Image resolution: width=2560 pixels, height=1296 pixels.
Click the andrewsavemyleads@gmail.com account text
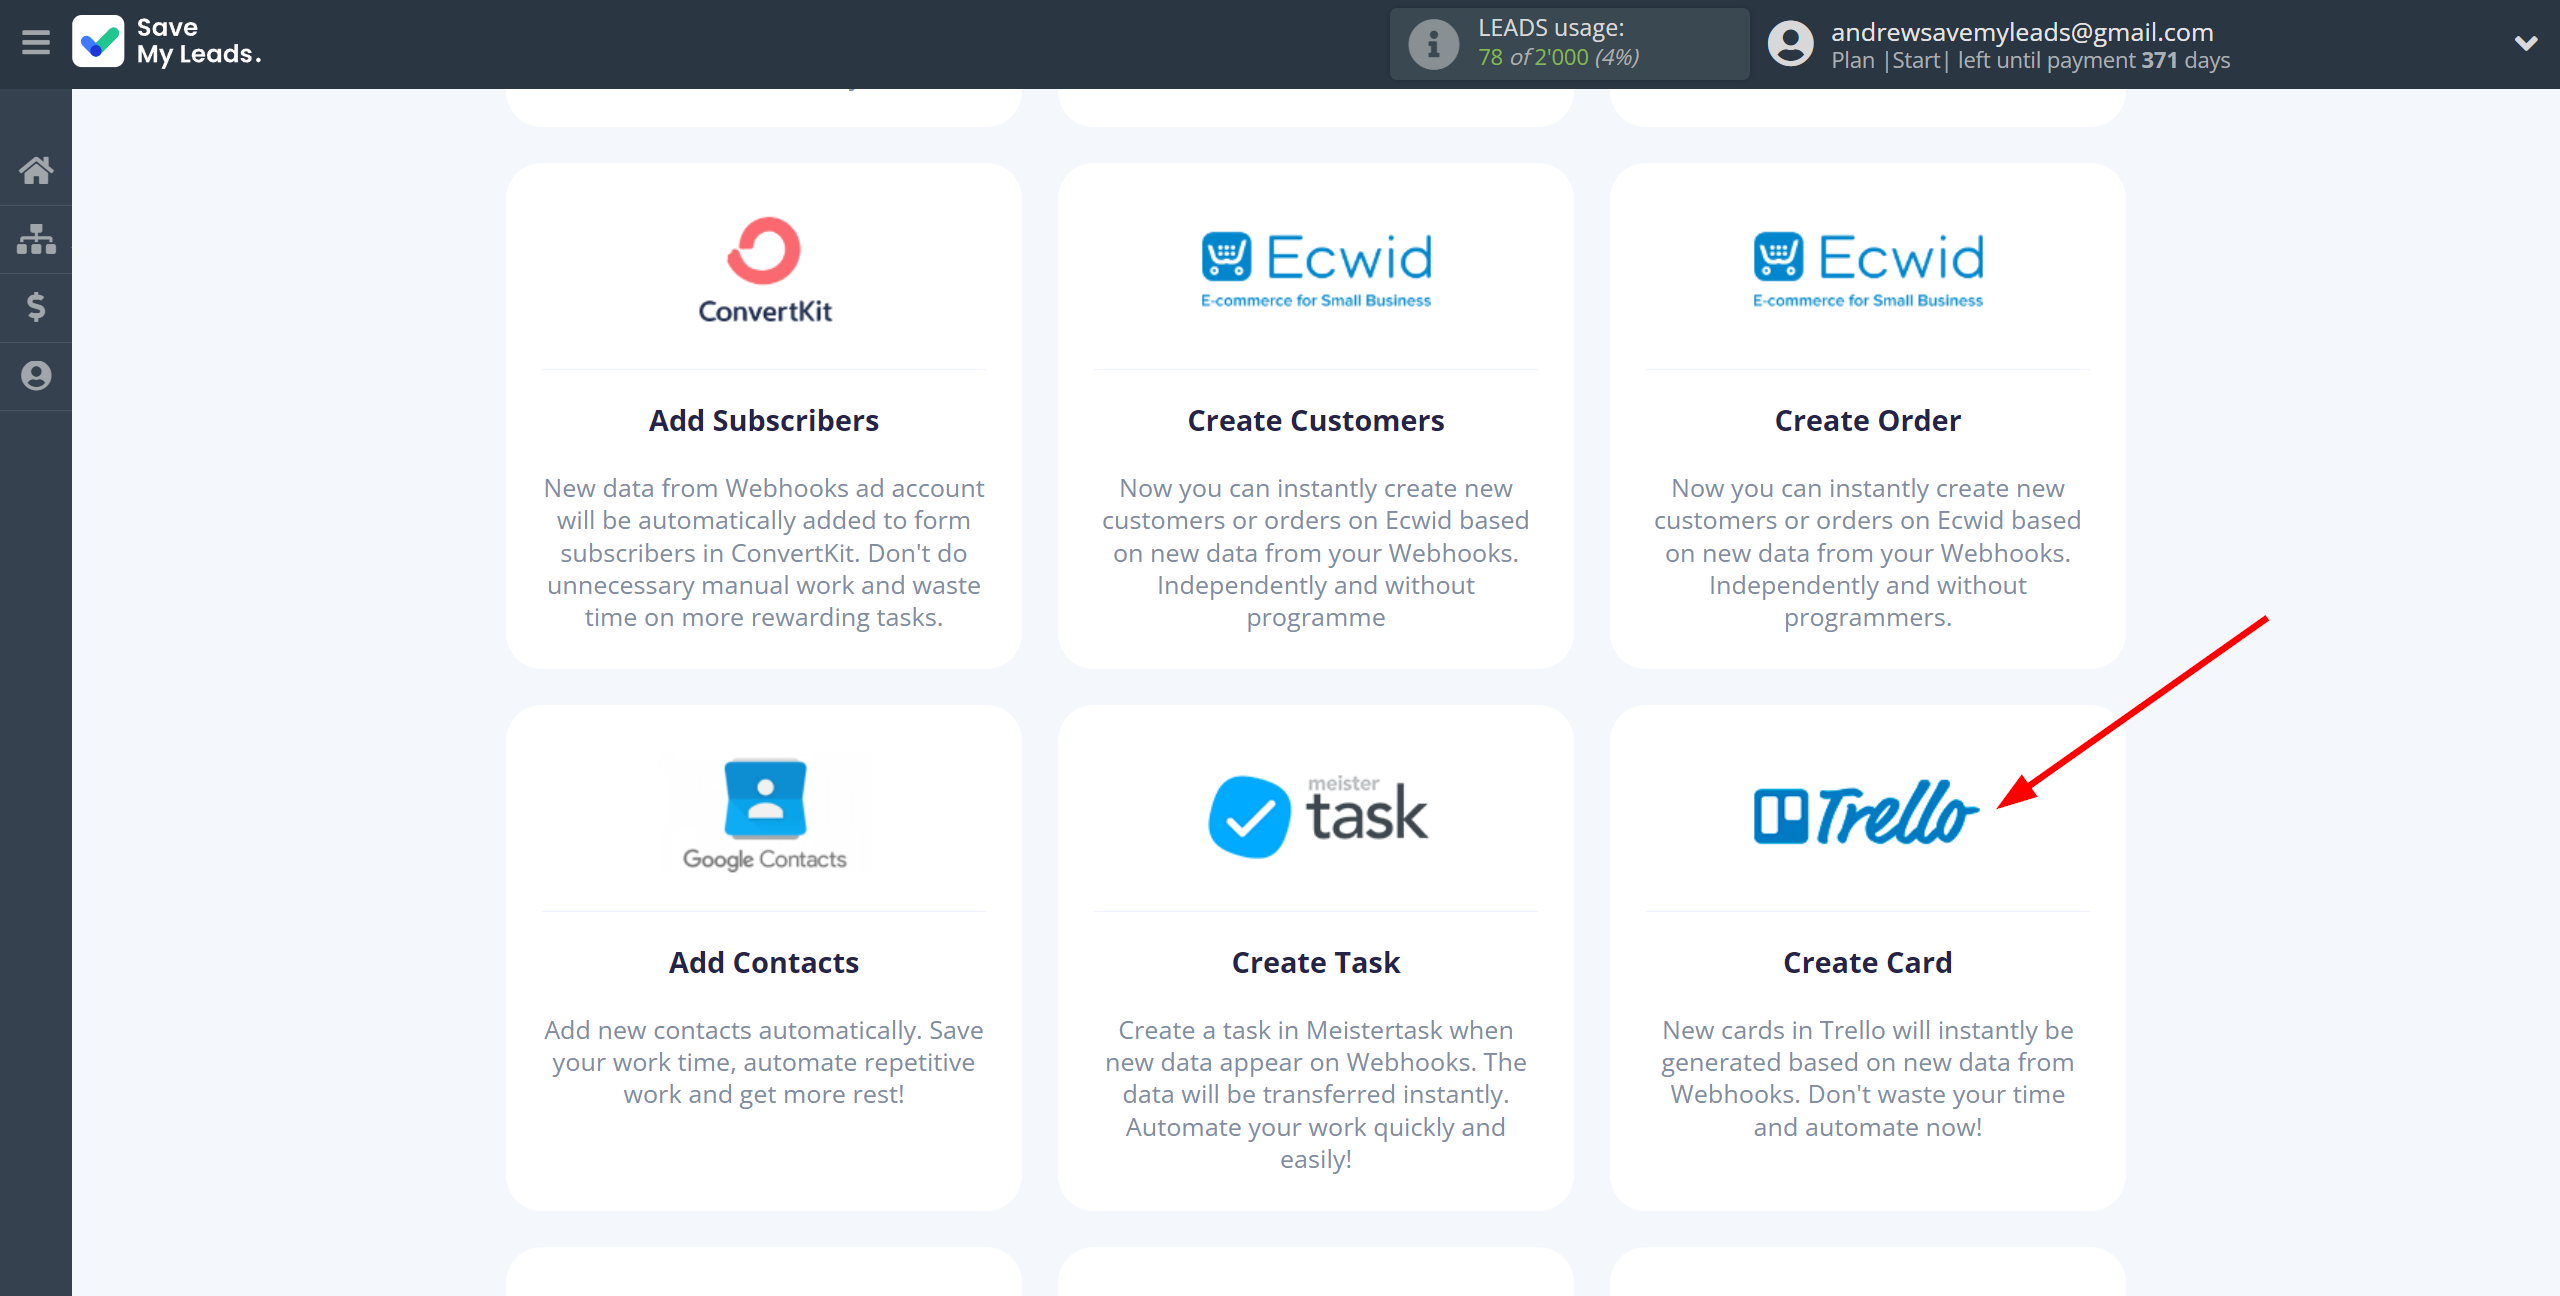point(2022,32)
